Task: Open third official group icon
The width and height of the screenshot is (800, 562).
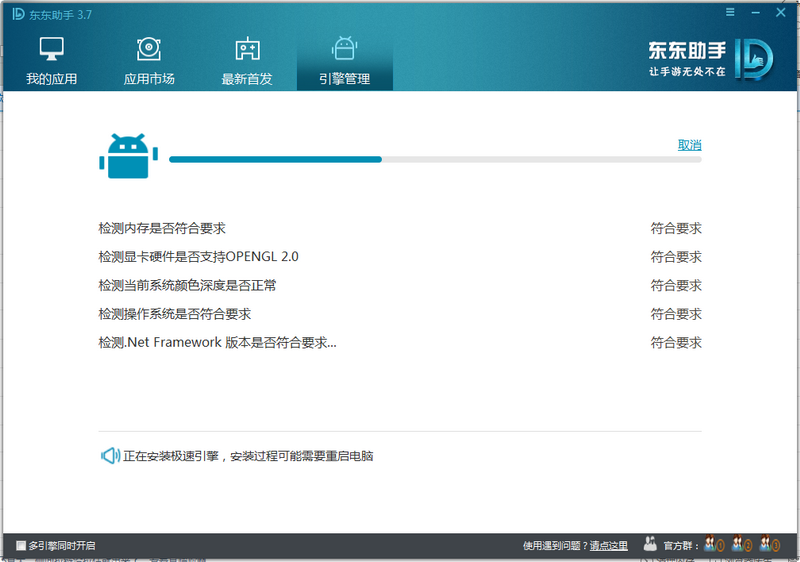Action: coord(769,544)
